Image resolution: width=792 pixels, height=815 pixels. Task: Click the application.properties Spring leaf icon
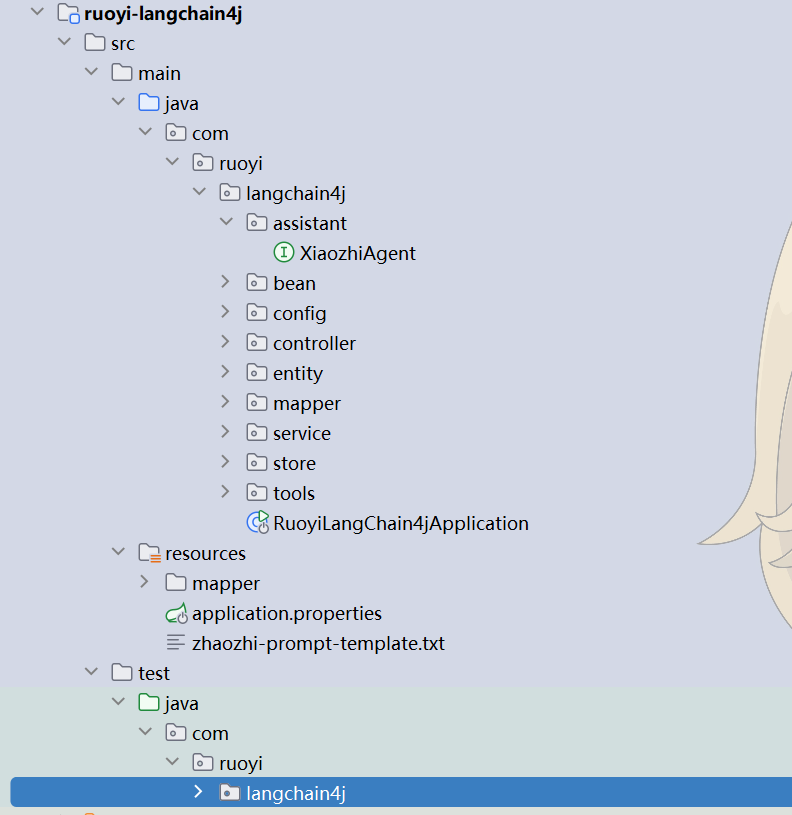pos(176,613)
